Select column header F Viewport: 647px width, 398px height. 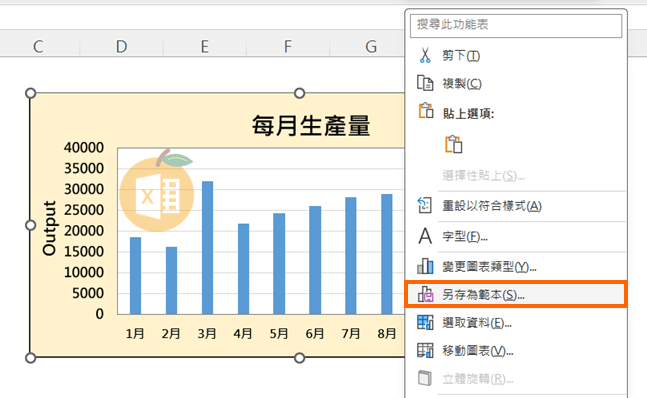288,46
